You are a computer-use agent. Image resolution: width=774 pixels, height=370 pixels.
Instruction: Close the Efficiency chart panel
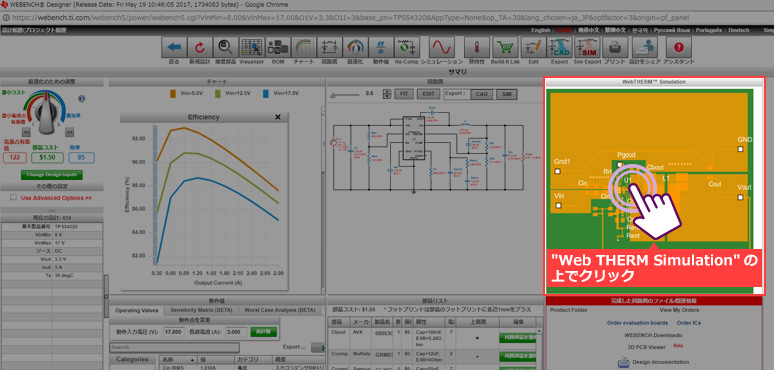tap(277, 117)
